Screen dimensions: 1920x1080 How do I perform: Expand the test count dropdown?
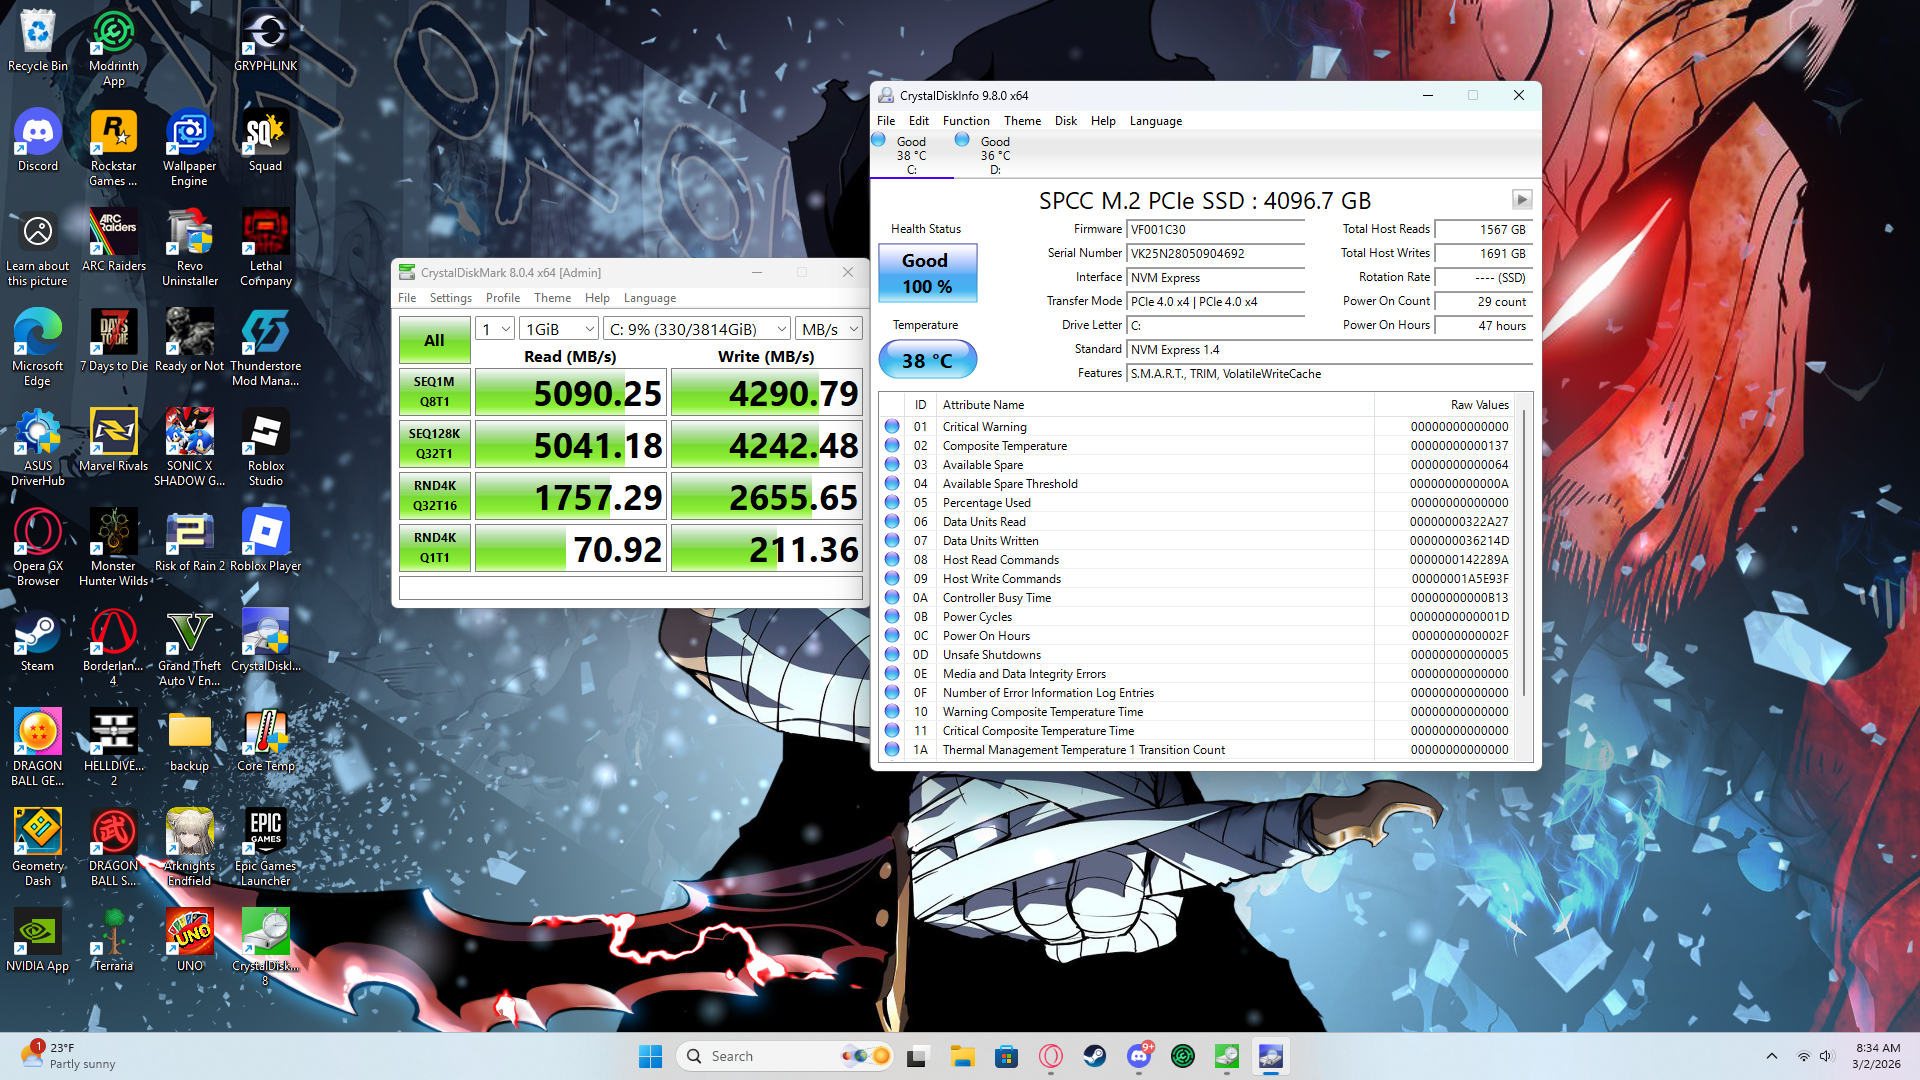495,329
